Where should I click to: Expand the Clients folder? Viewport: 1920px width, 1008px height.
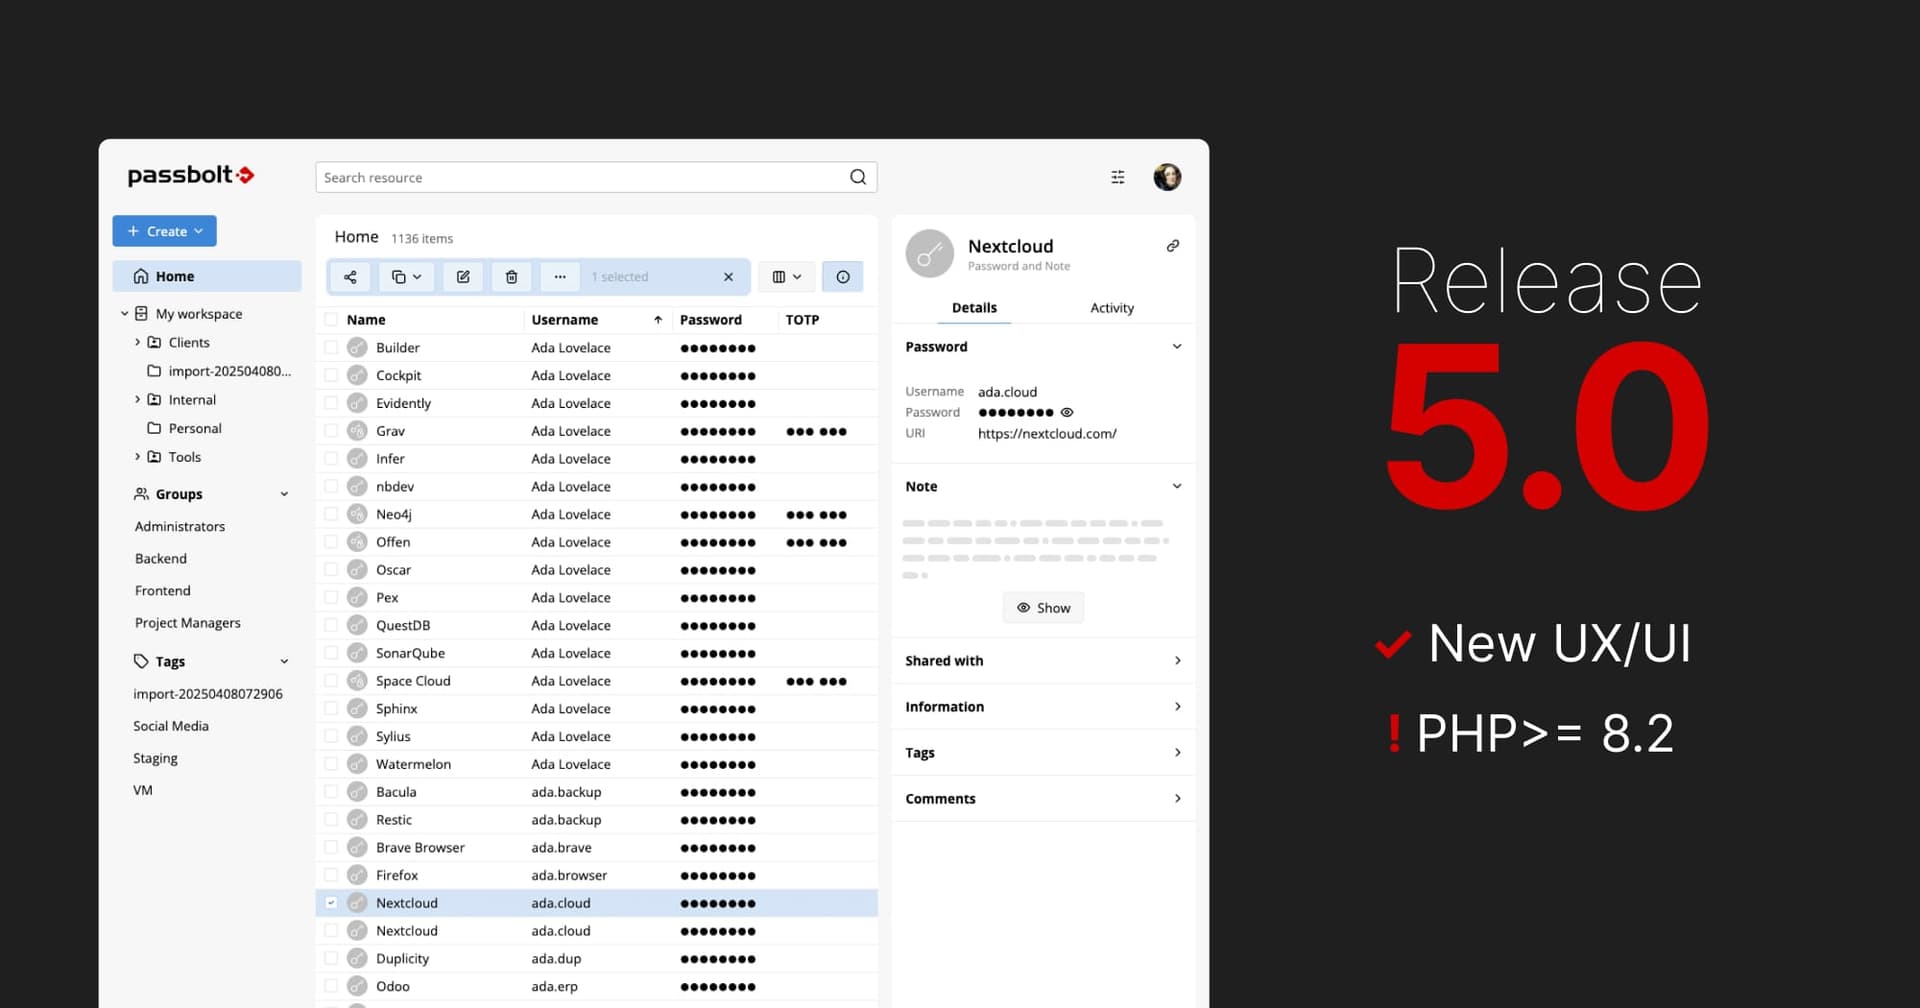pos(138,342)
